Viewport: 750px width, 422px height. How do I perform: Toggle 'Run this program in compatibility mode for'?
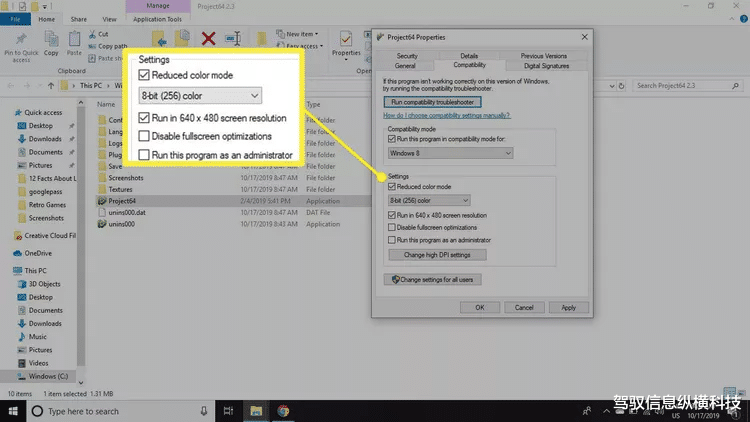pos(392,139)
